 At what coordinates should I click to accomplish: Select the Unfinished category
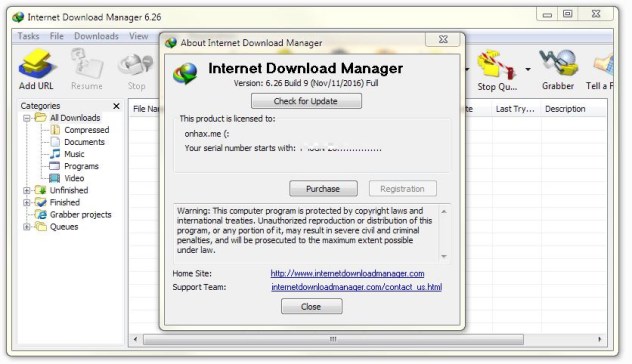point(69,190)
